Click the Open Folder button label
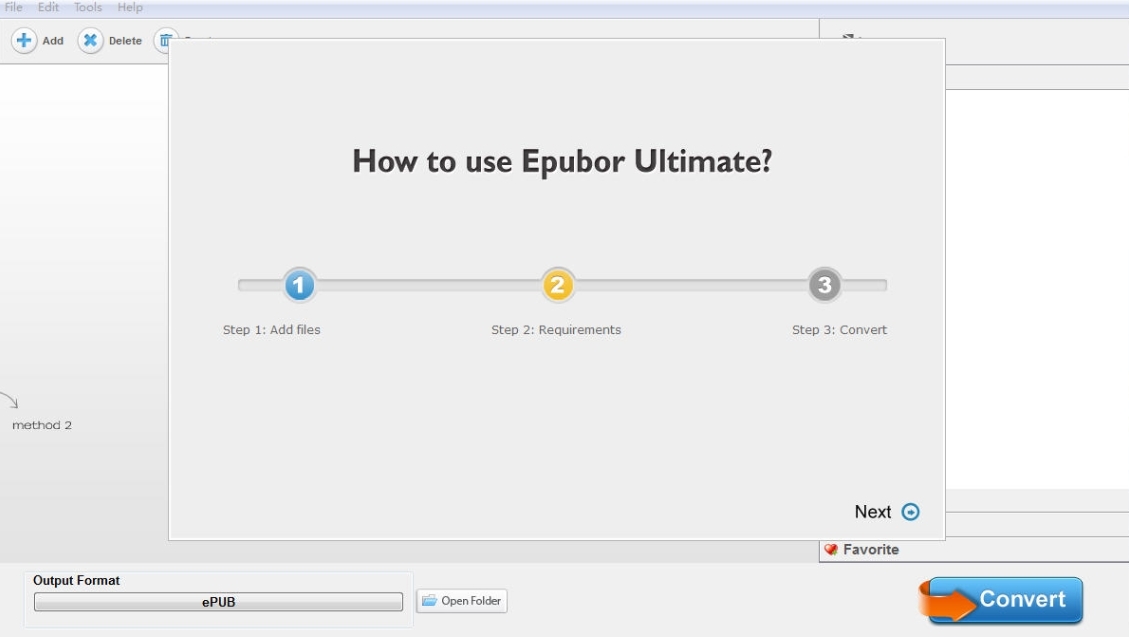Screen dimensions: 1129x637 (471, 600)
